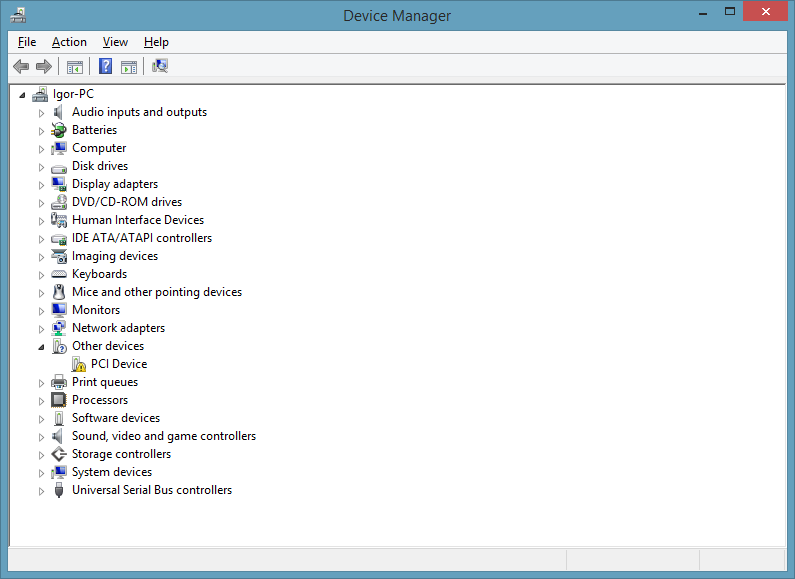The width and height of the screenshot is (795, 579).
Task: Select the Monitors icon
Action: click(59, 310)
